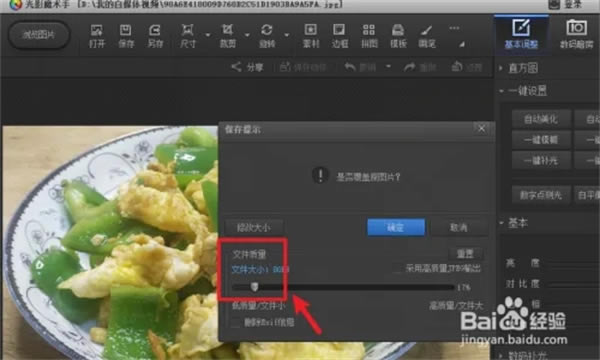Viewport: 600px width, 360px height.
Task: Open the 素材 (Materials) tool
Action: (x=311, y=36)
